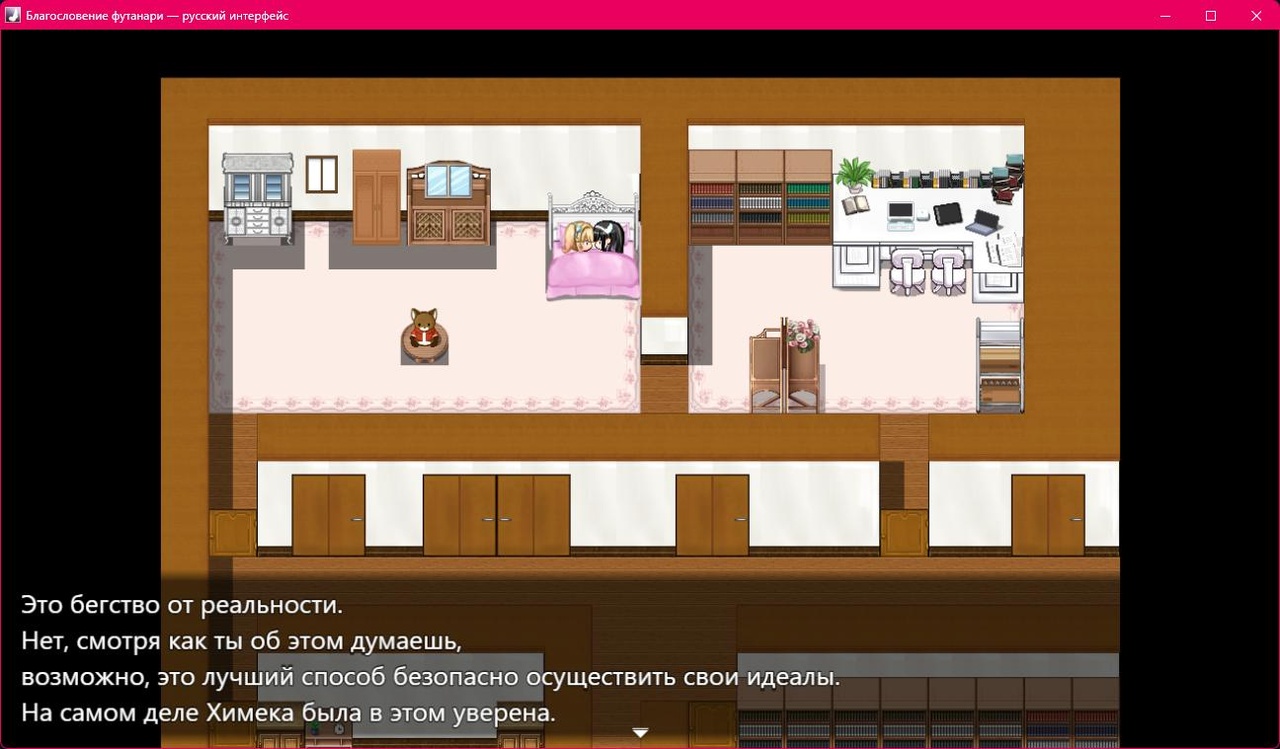Click the white laptop on the desk

tap(900, 215)
